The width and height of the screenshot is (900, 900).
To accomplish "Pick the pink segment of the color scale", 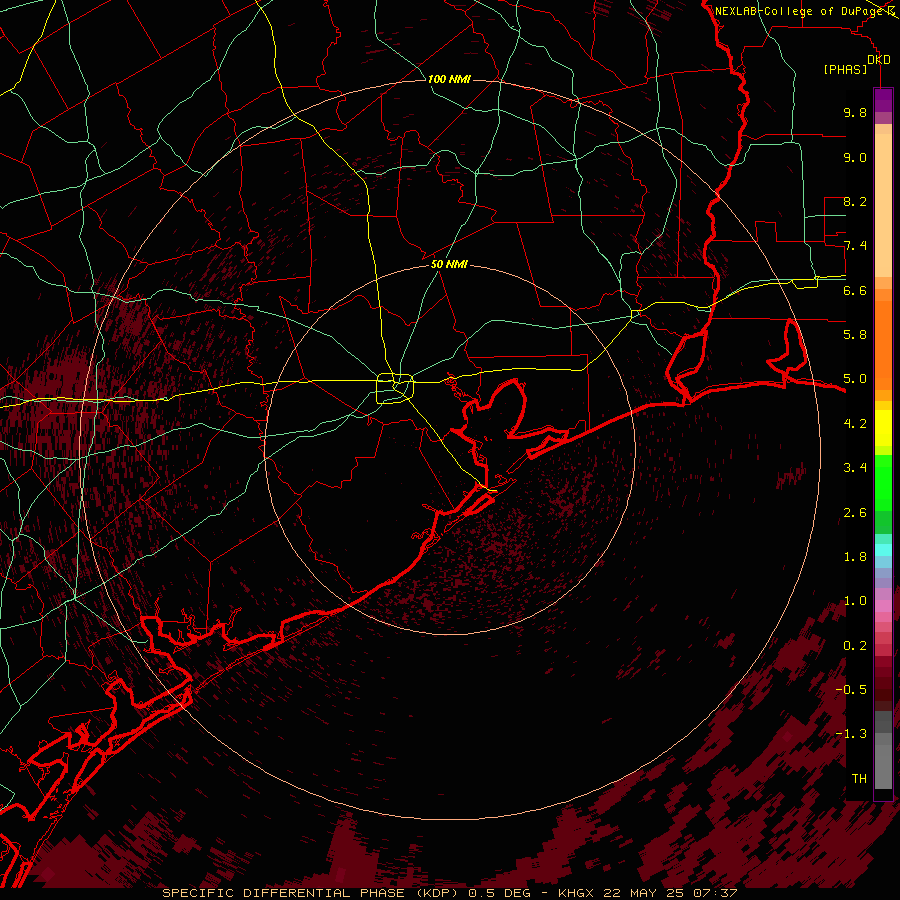I will (x=883, y=606).
